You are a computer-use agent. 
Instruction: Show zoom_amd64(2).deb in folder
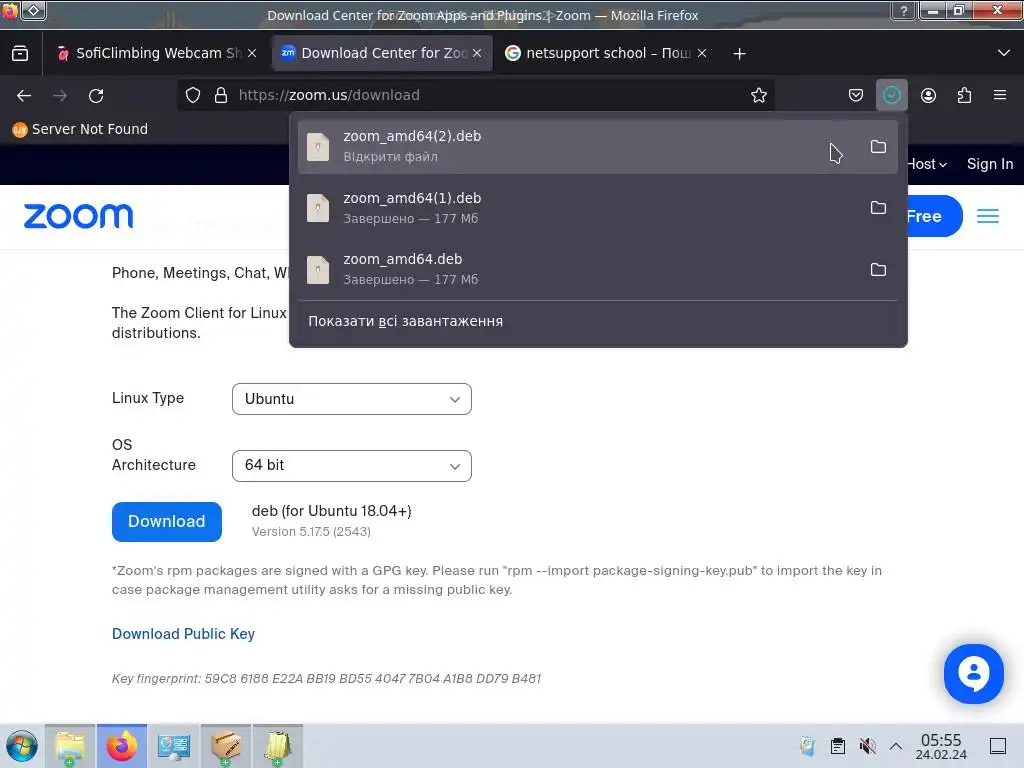(x=878, y=147)
